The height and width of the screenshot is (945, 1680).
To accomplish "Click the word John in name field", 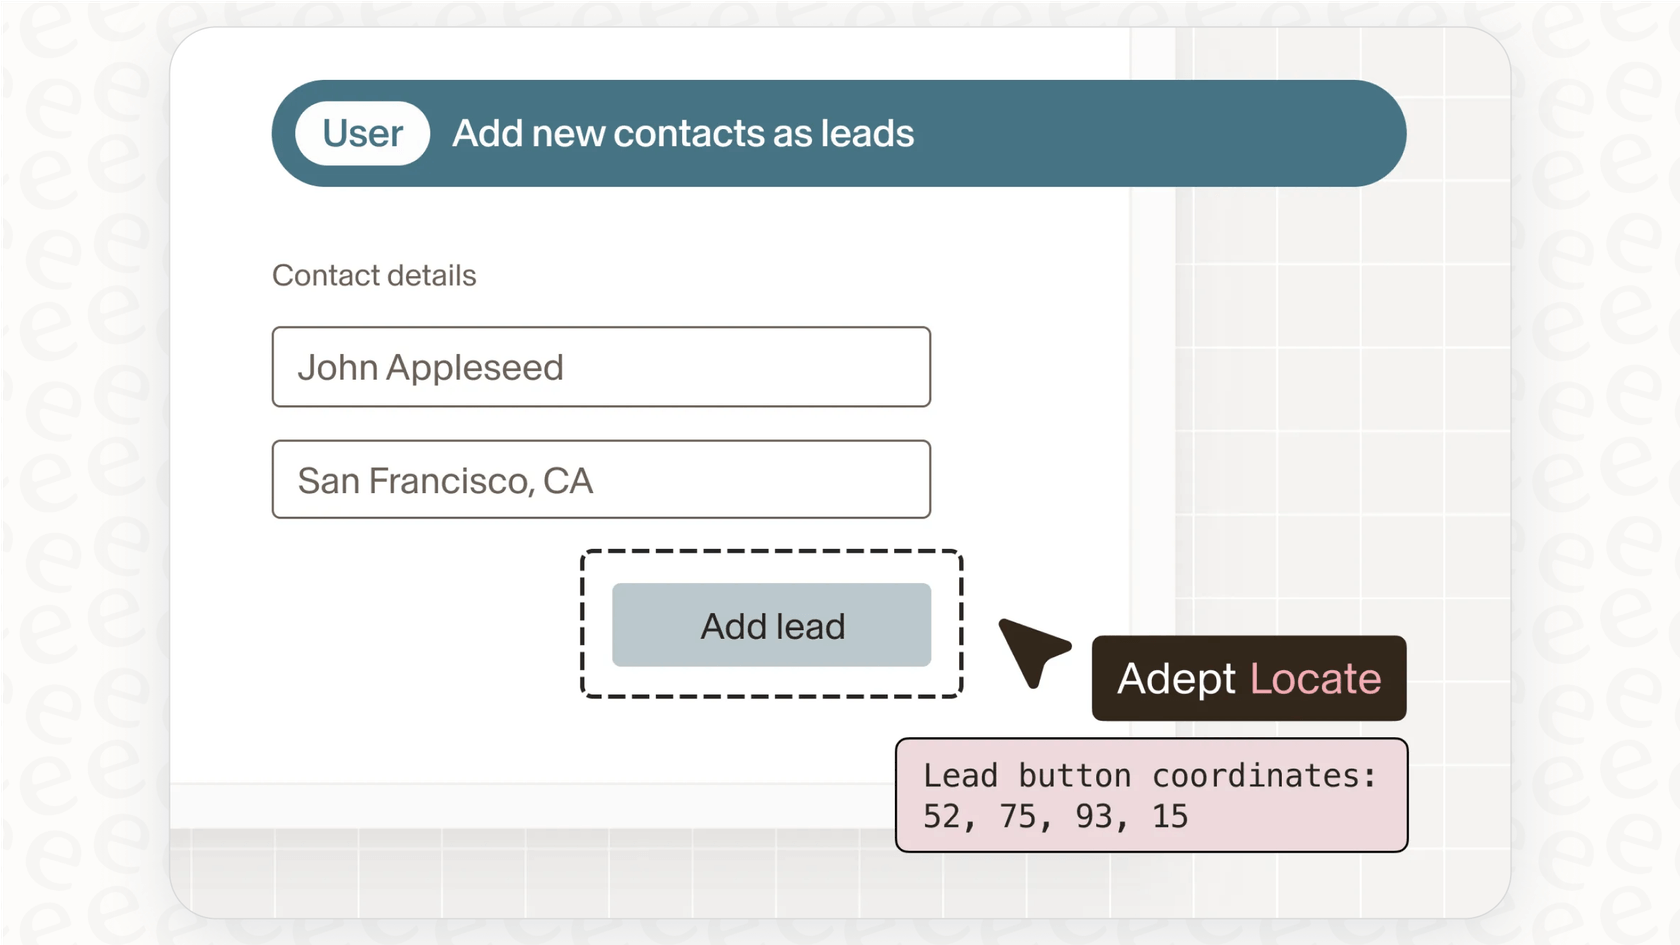I will (337, 368).
